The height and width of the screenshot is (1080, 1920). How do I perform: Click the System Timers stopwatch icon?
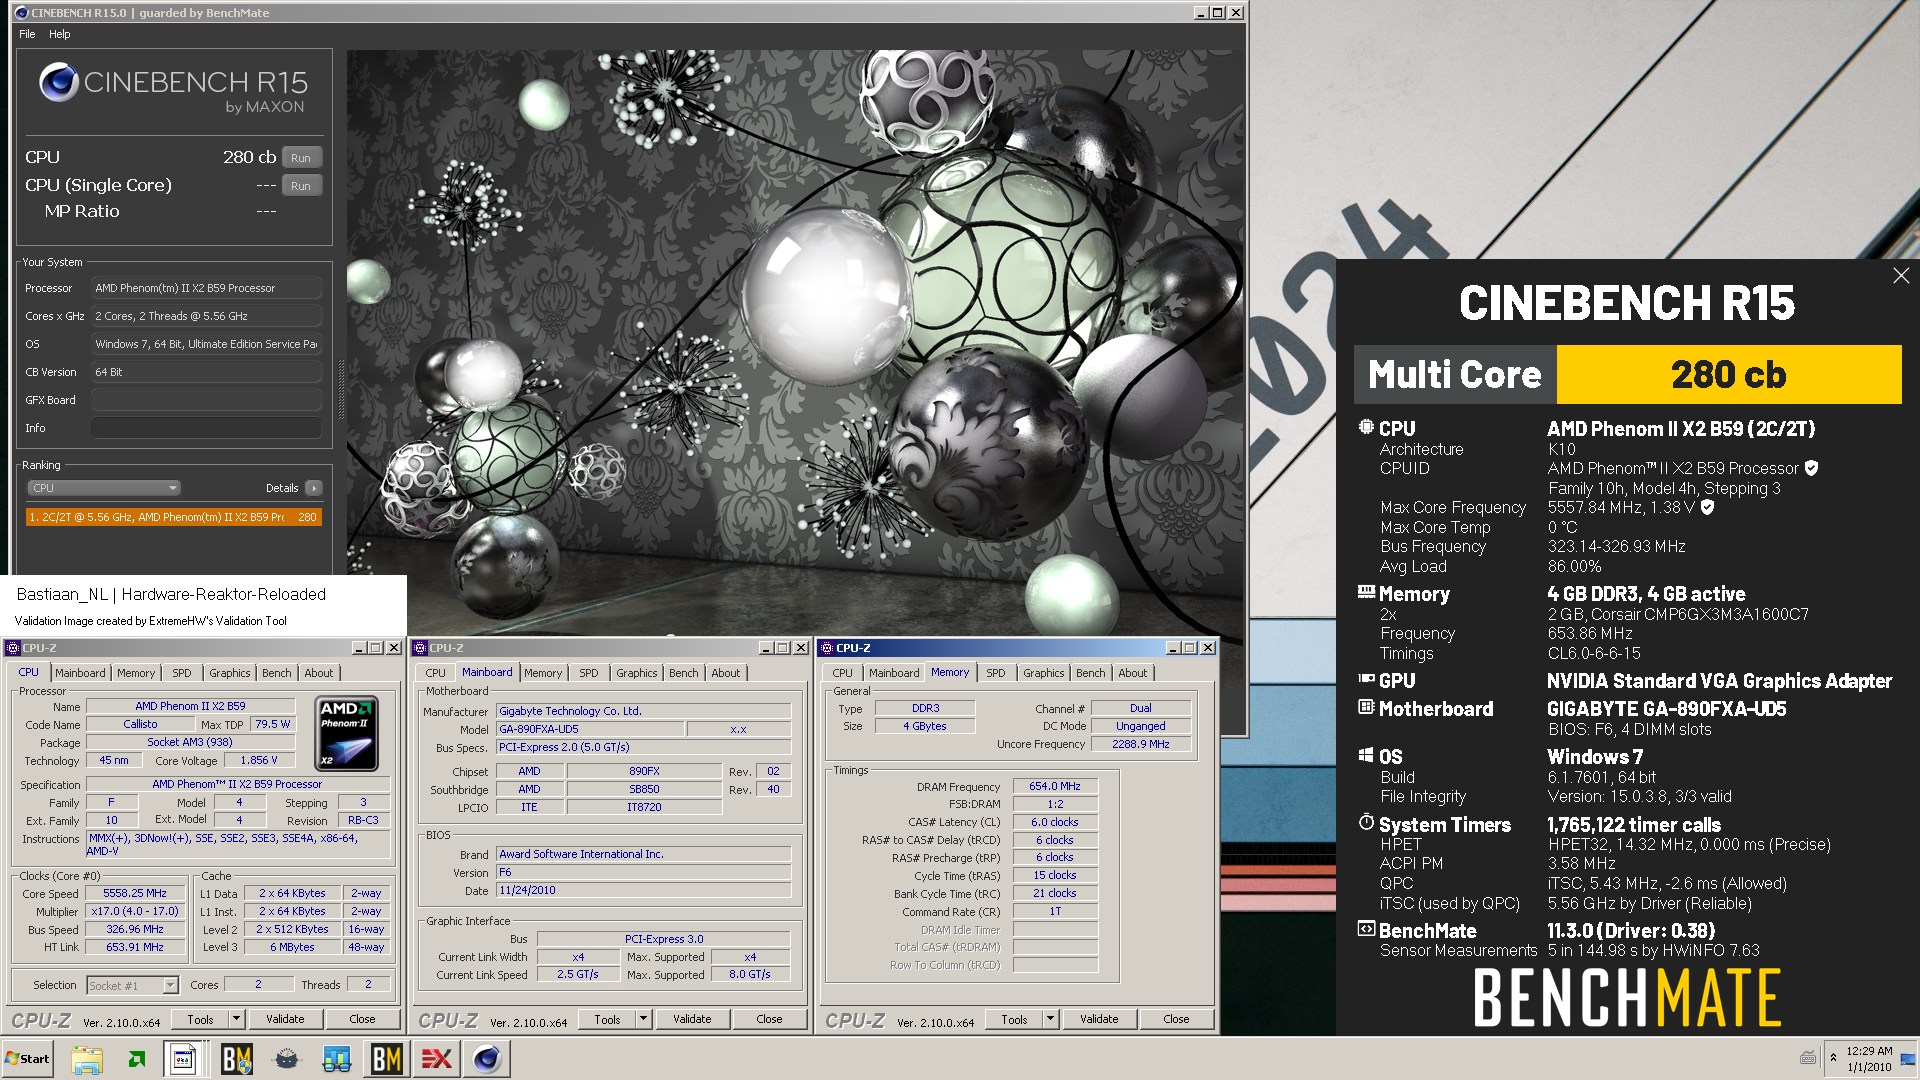[x=1366, y=822]
